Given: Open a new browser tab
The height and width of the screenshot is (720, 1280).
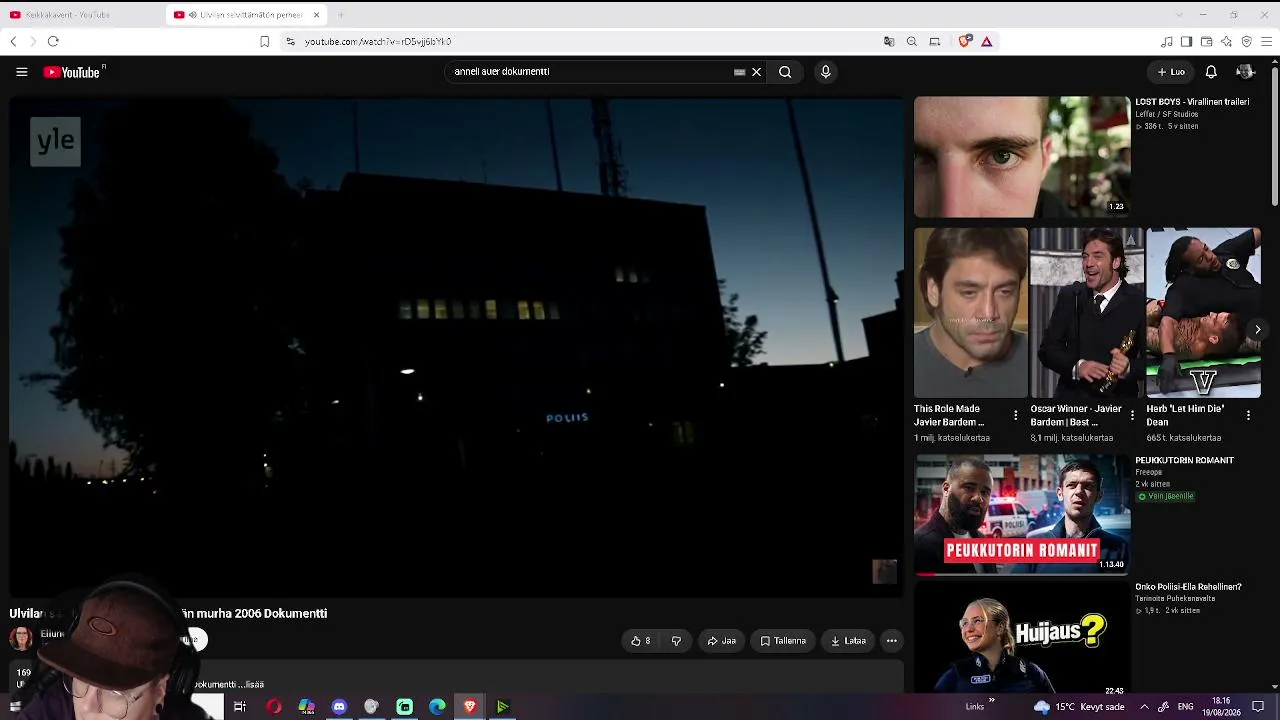Looking at the screenshot, I should 340,15.
